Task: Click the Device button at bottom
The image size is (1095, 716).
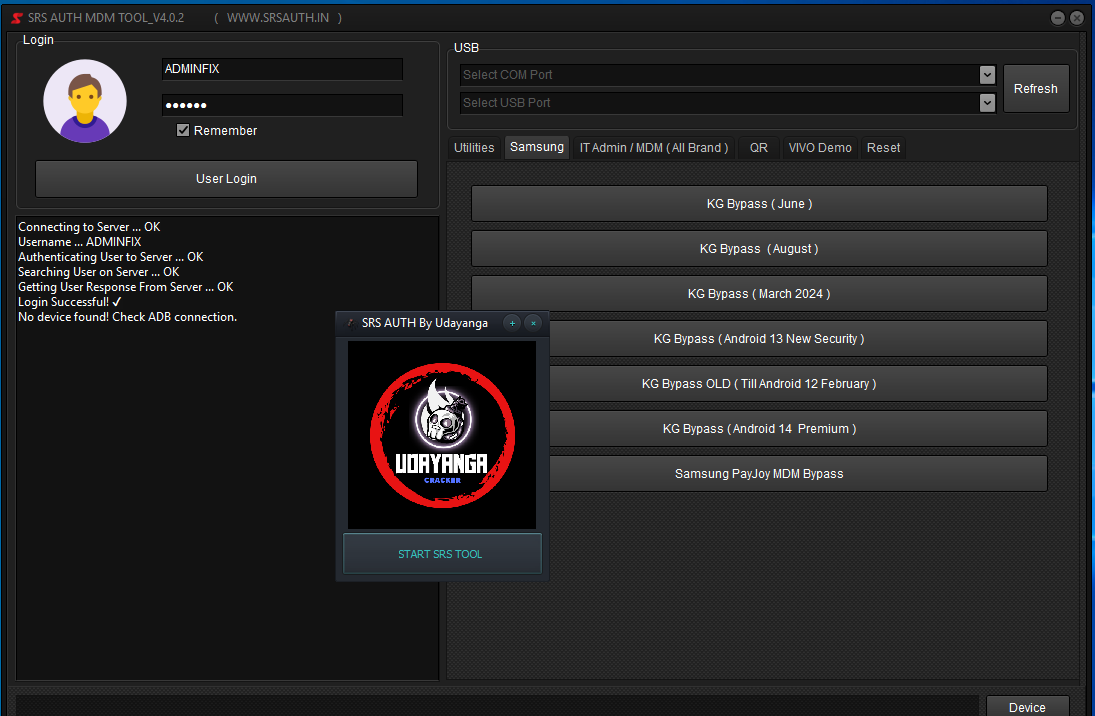Action: 1027,706
